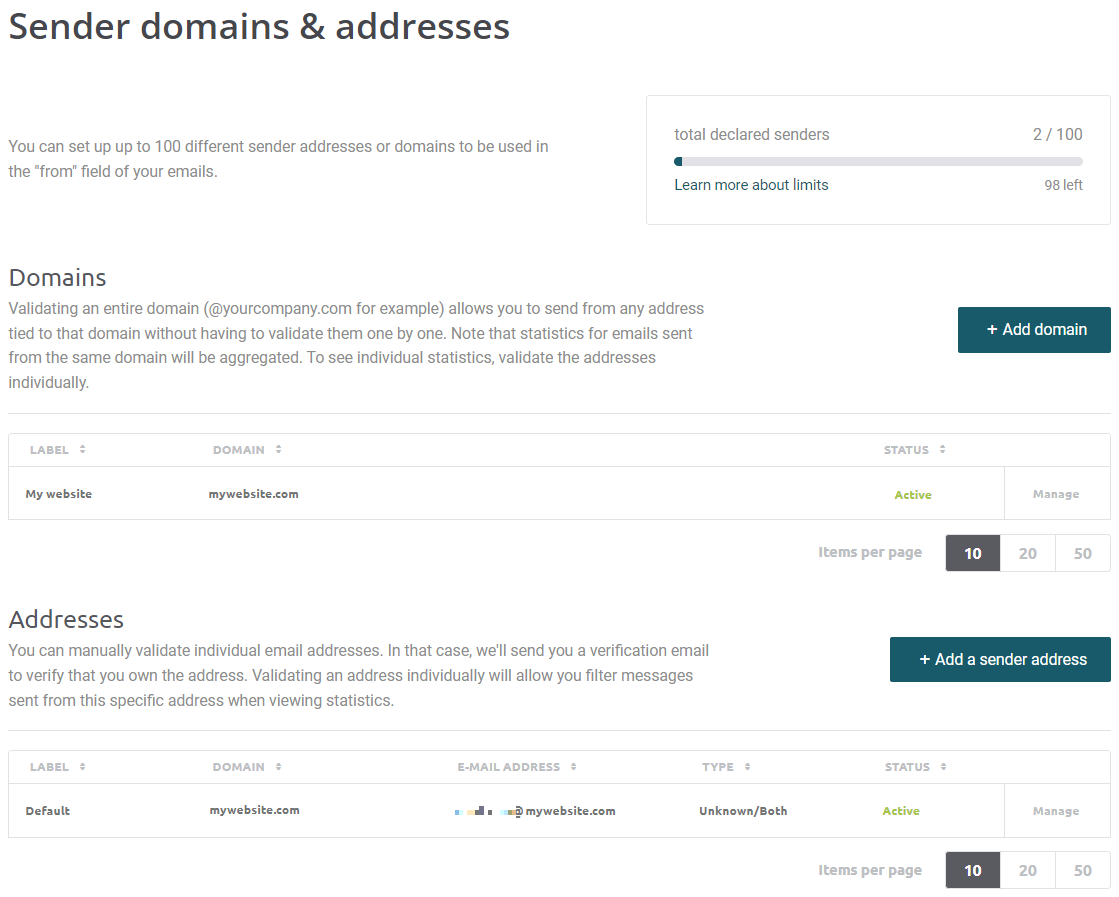Show 50 items per page for Addresses
The width and height of the screenshot is (1119, 897).
point(1083,869)
